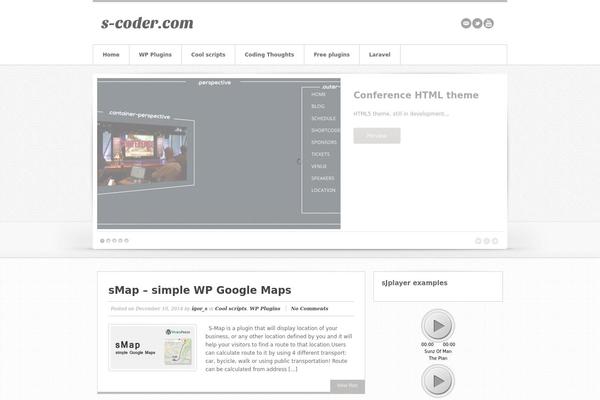Viewport: 600px width, 400px height.
Task: Click the conference theme slider image
Action: point(219,153)
